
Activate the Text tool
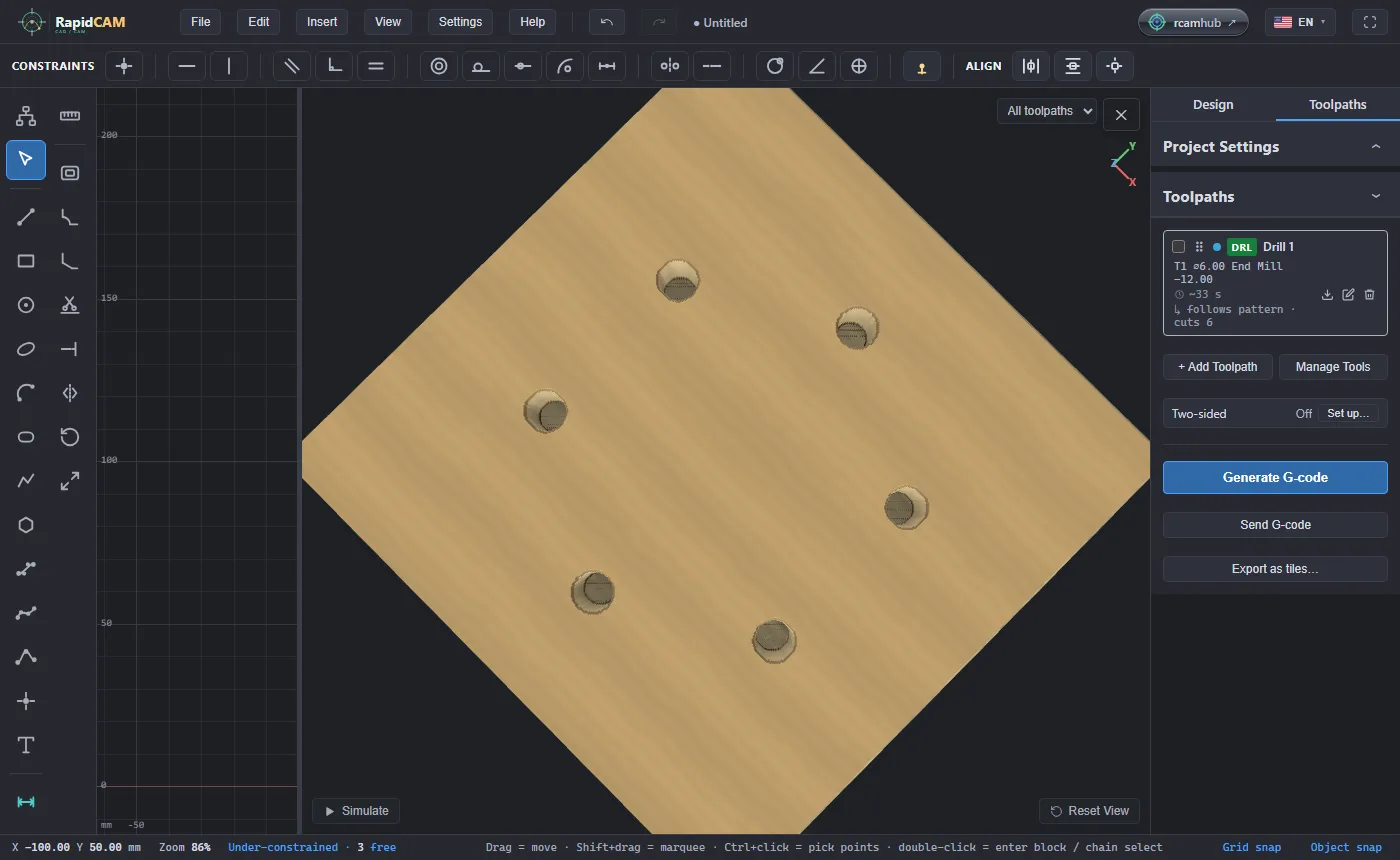click(x=26, y=745)
